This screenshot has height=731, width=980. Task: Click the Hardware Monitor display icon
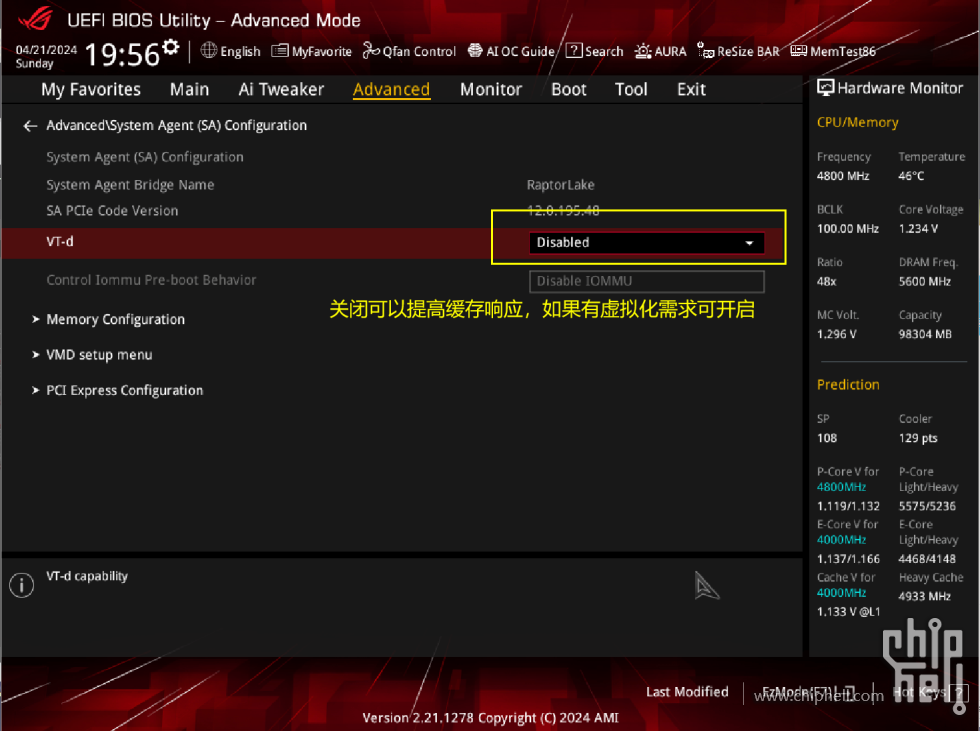(826, 88)
